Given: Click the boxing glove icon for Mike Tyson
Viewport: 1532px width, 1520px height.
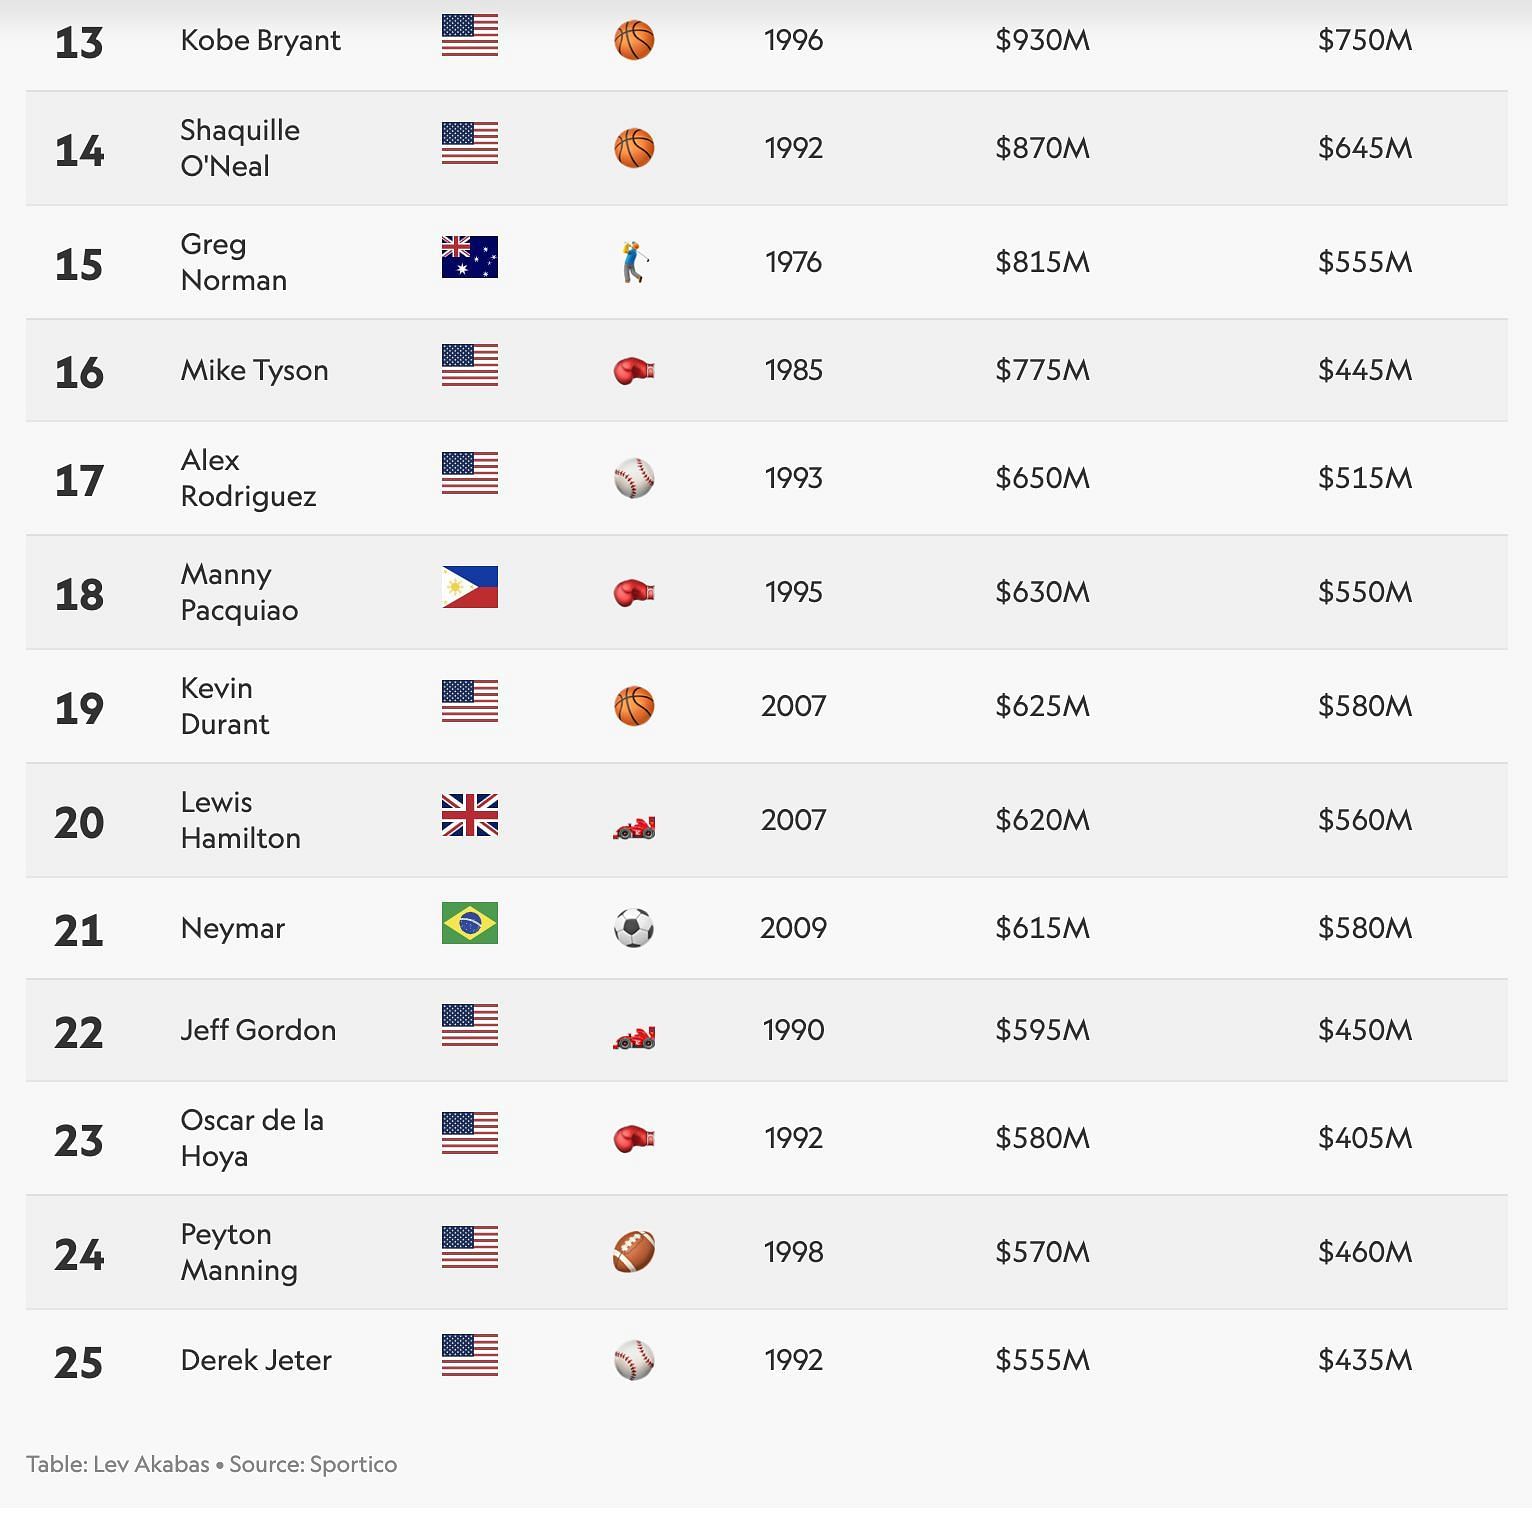Looking at the screenshot, I should 634,371.
